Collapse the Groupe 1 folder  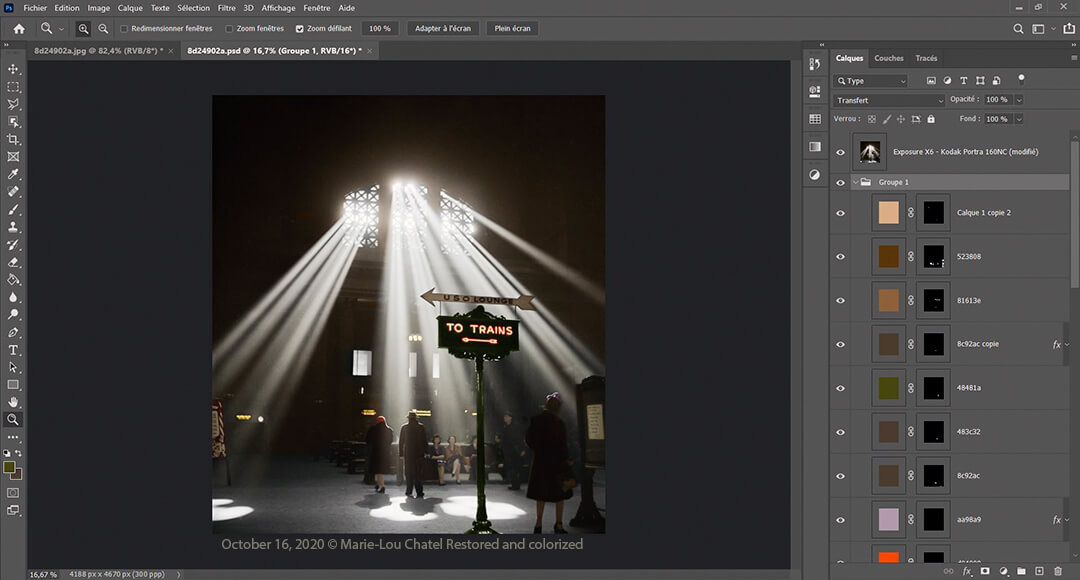click(855, 183)
